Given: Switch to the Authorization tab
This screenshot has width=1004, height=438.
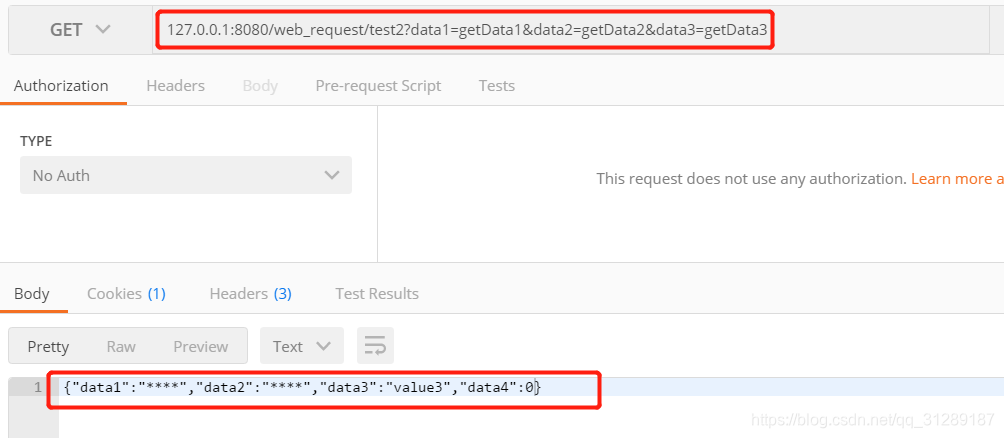Looking at the screenshot, I should (61, 86).
